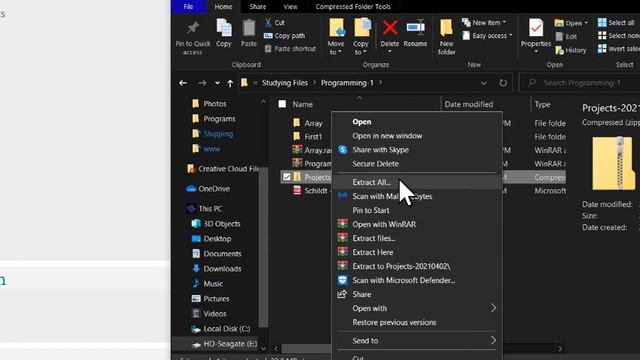Click Paste shortcut in ribbon

(x=290, y=49)
